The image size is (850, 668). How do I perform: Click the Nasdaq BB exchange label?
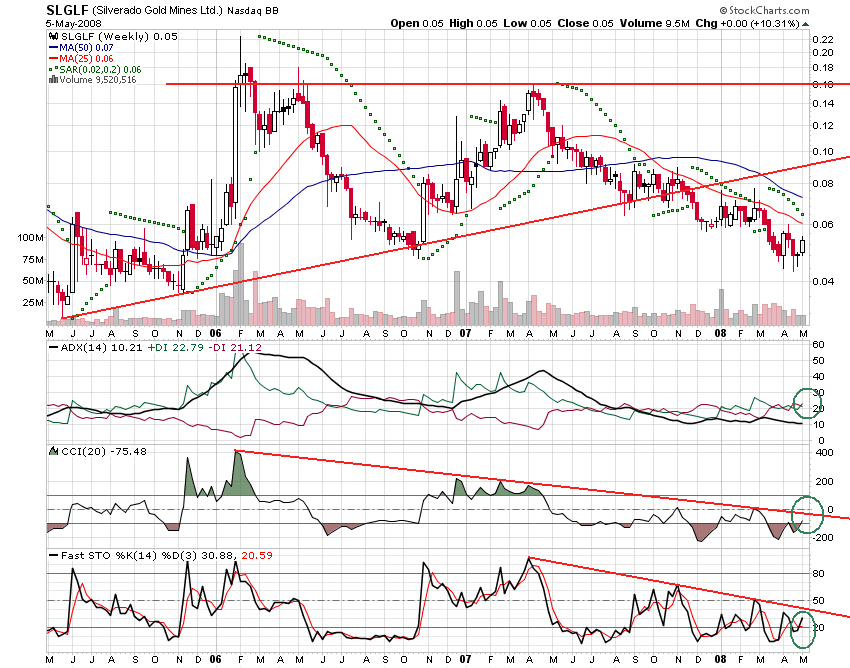[x=253, y=10]
